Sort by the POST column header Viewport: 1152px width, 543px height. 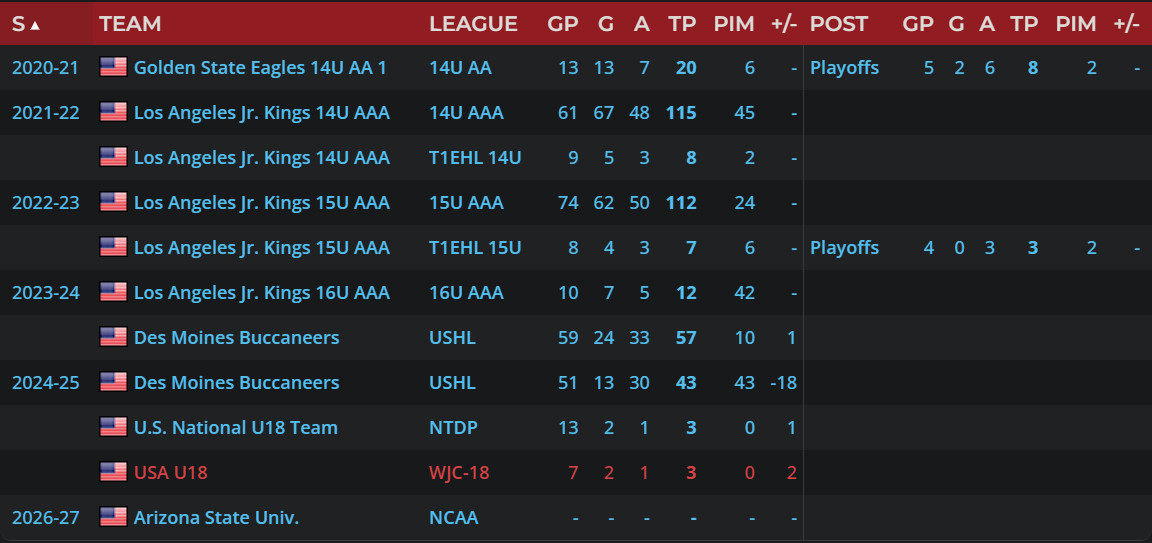[839, 24]
